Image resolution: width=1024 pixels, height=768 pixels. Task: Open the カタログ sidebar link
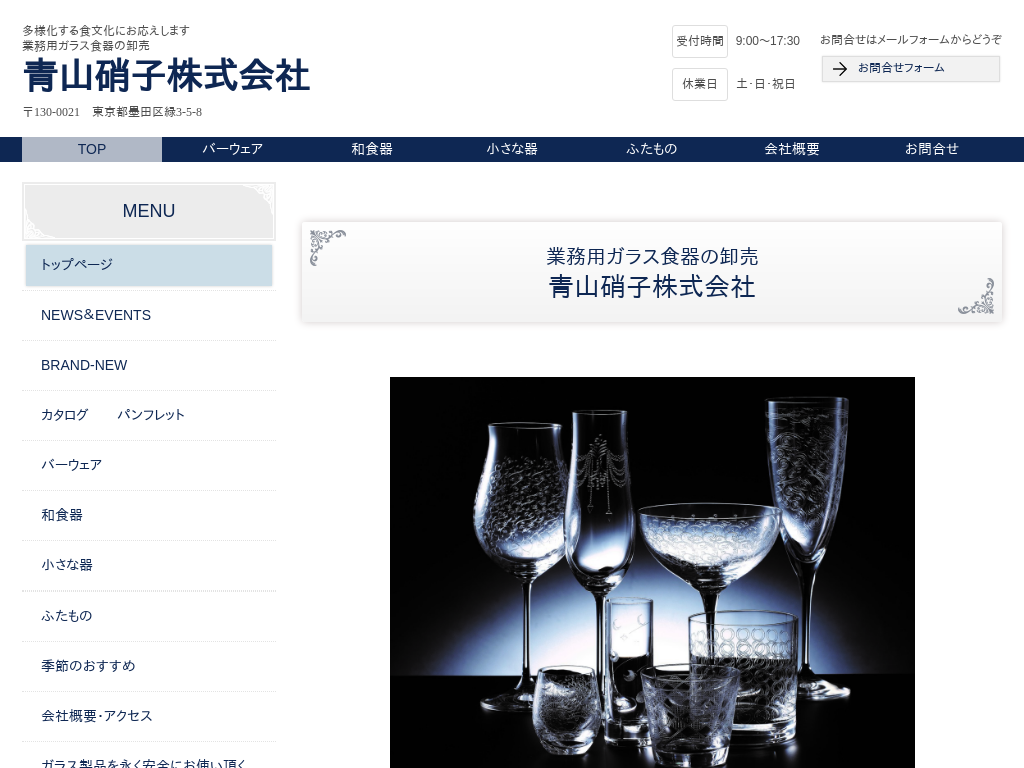click(x=64, y=415)
